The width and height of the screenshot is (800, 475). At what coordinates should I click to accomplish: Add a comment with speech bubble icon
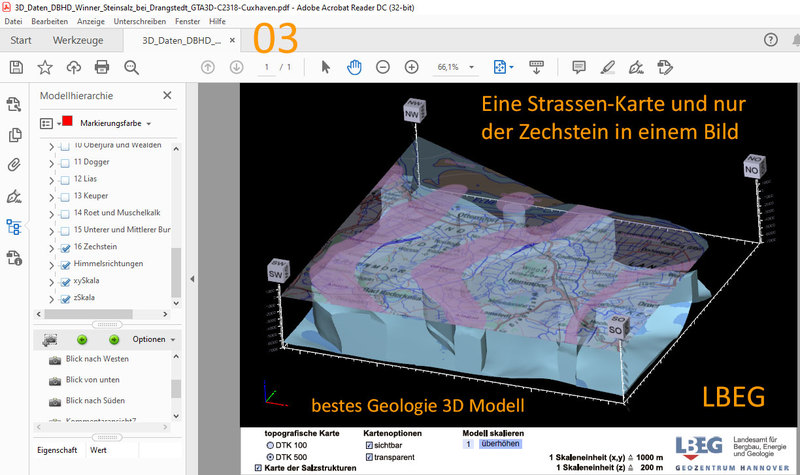tap(578, 67)
